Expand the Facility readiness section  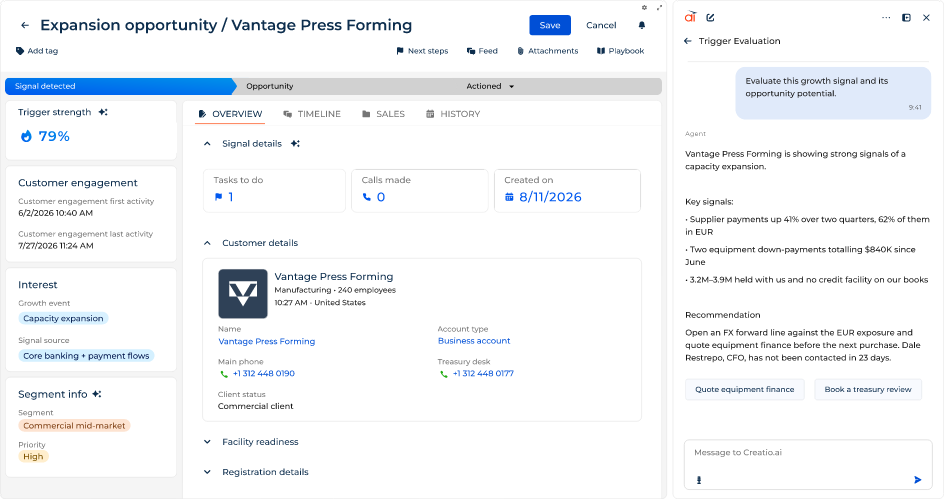(207, 442)
